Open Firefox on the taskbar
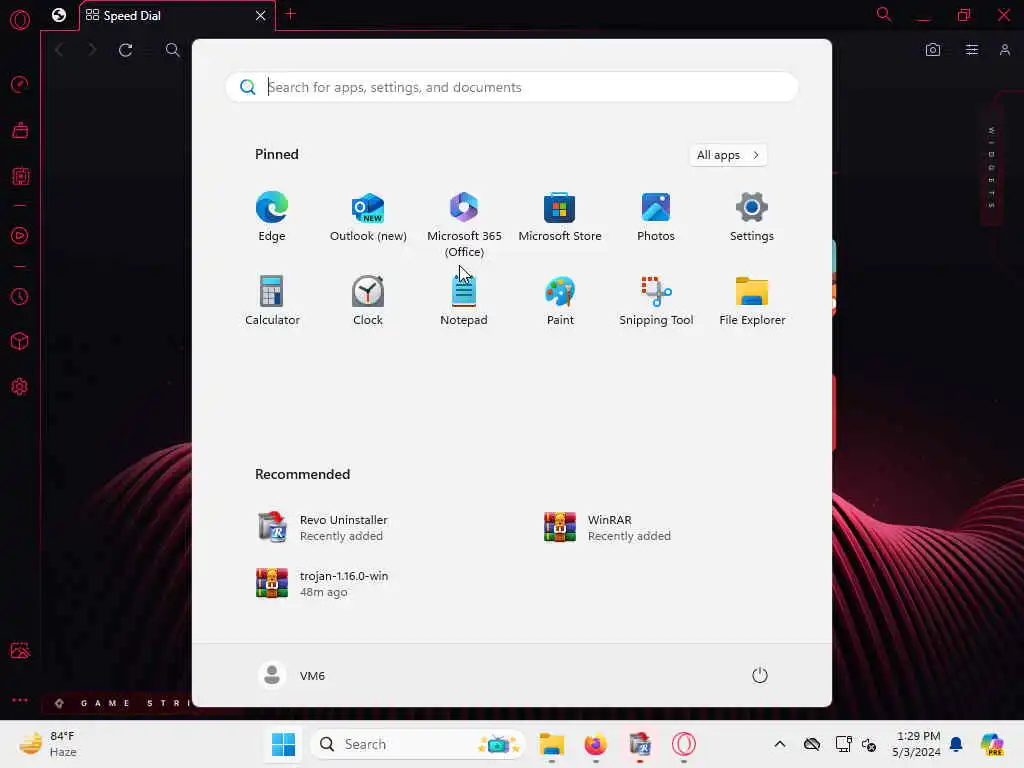 click(595, 744)
